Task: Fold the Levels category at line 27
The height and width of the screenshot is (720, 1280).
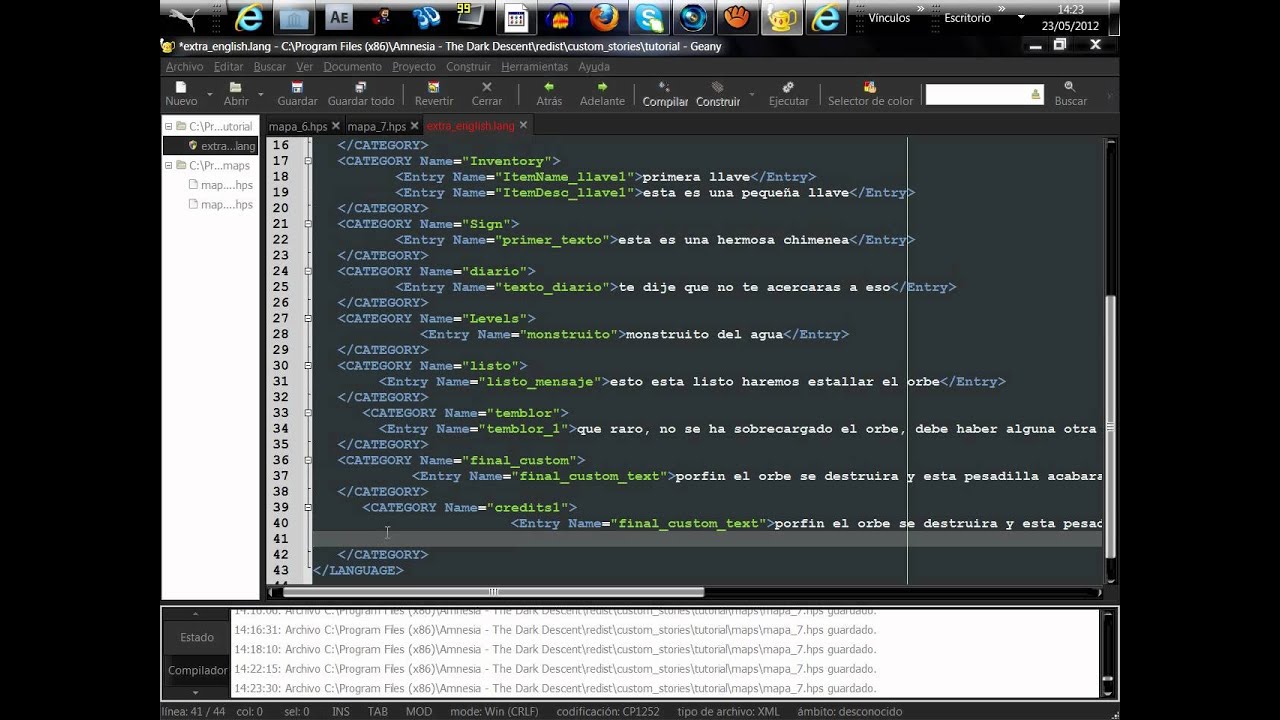Action: pyautogui.click(x=307, y=319)
